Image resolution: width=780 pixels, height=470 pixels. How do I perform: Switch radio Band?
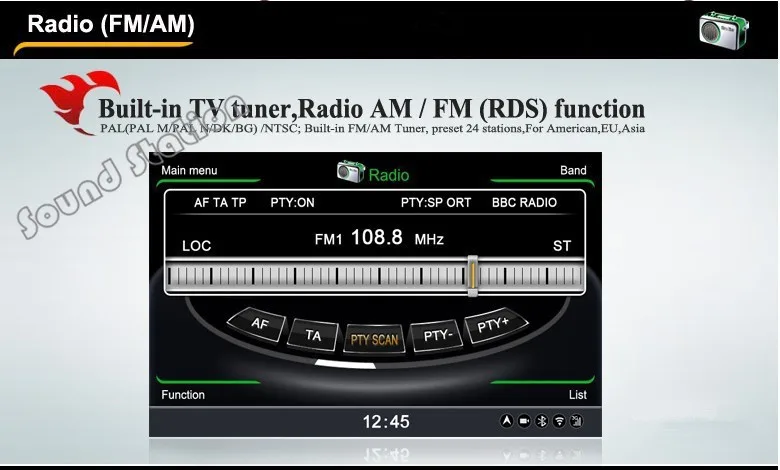pos(573,171)
